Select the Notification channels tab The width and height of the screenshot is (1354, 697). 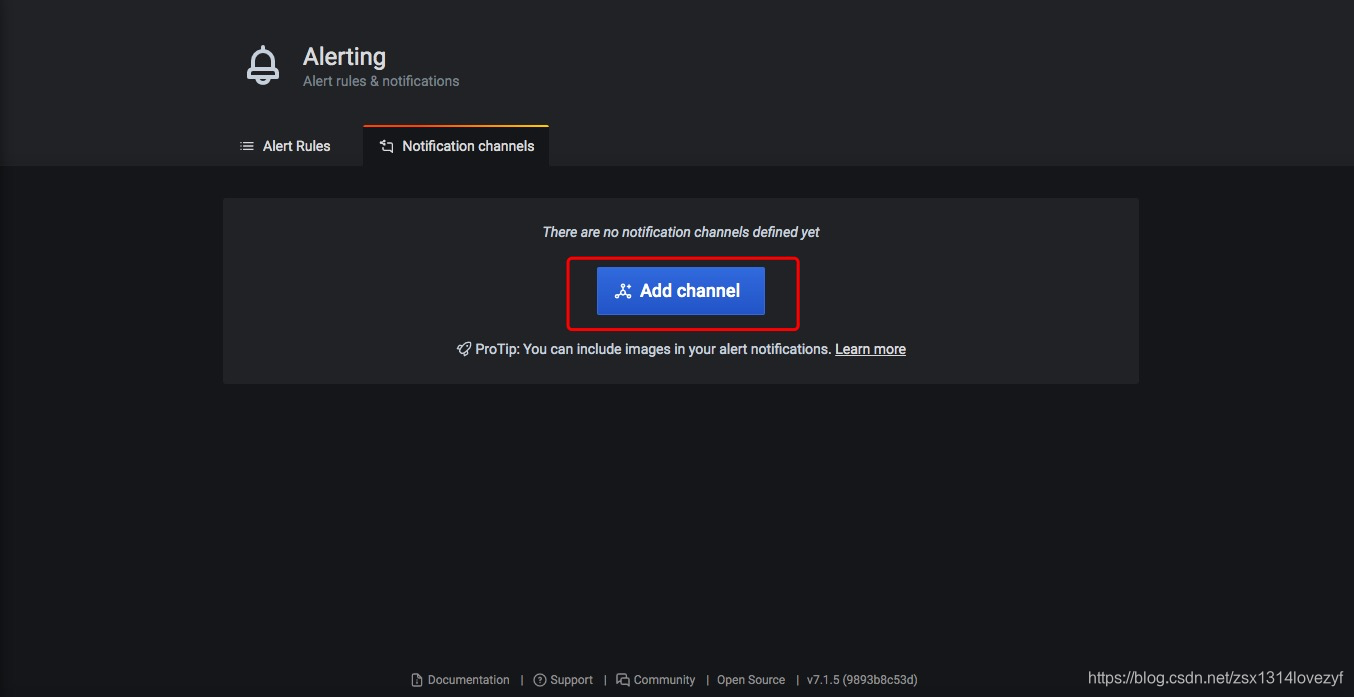[456, 146]
